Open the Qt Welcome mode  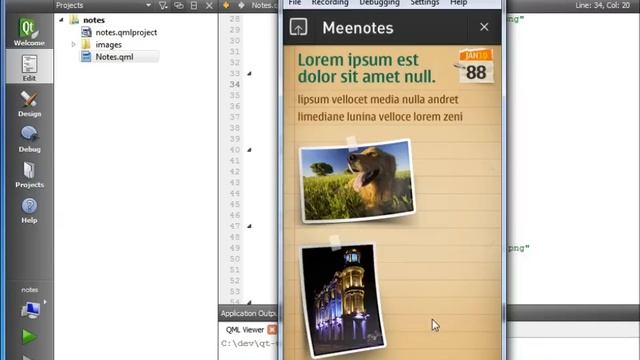(x=29, y=32)
